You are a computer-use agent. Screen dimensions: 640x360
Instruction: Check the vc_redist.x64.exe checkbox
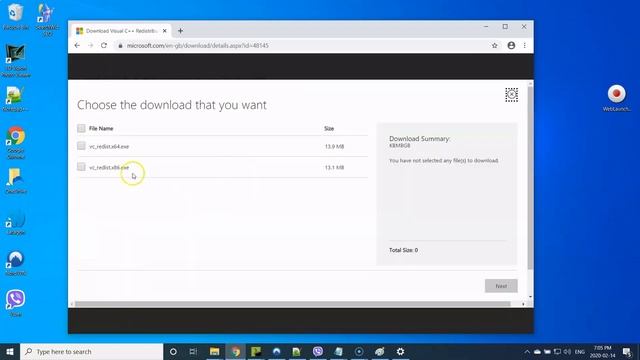click(81, 146)
